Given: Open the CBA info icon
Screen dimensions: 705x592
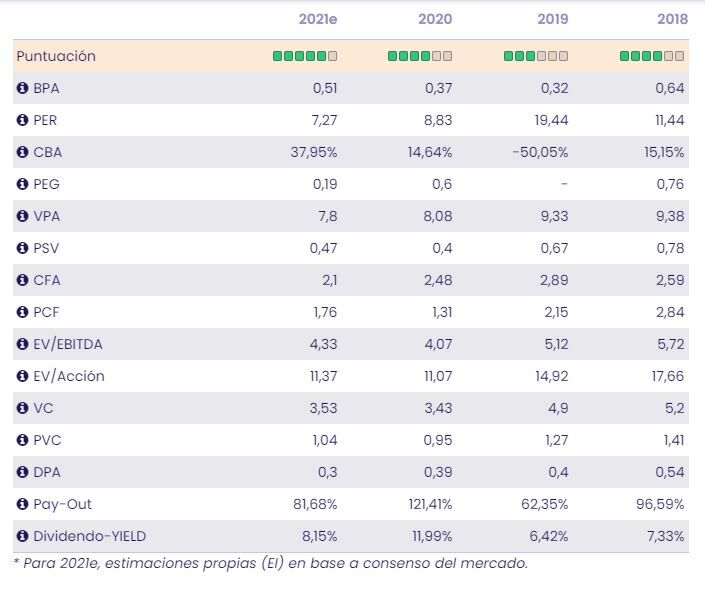Looking at the screenshot, I should 23,152.
